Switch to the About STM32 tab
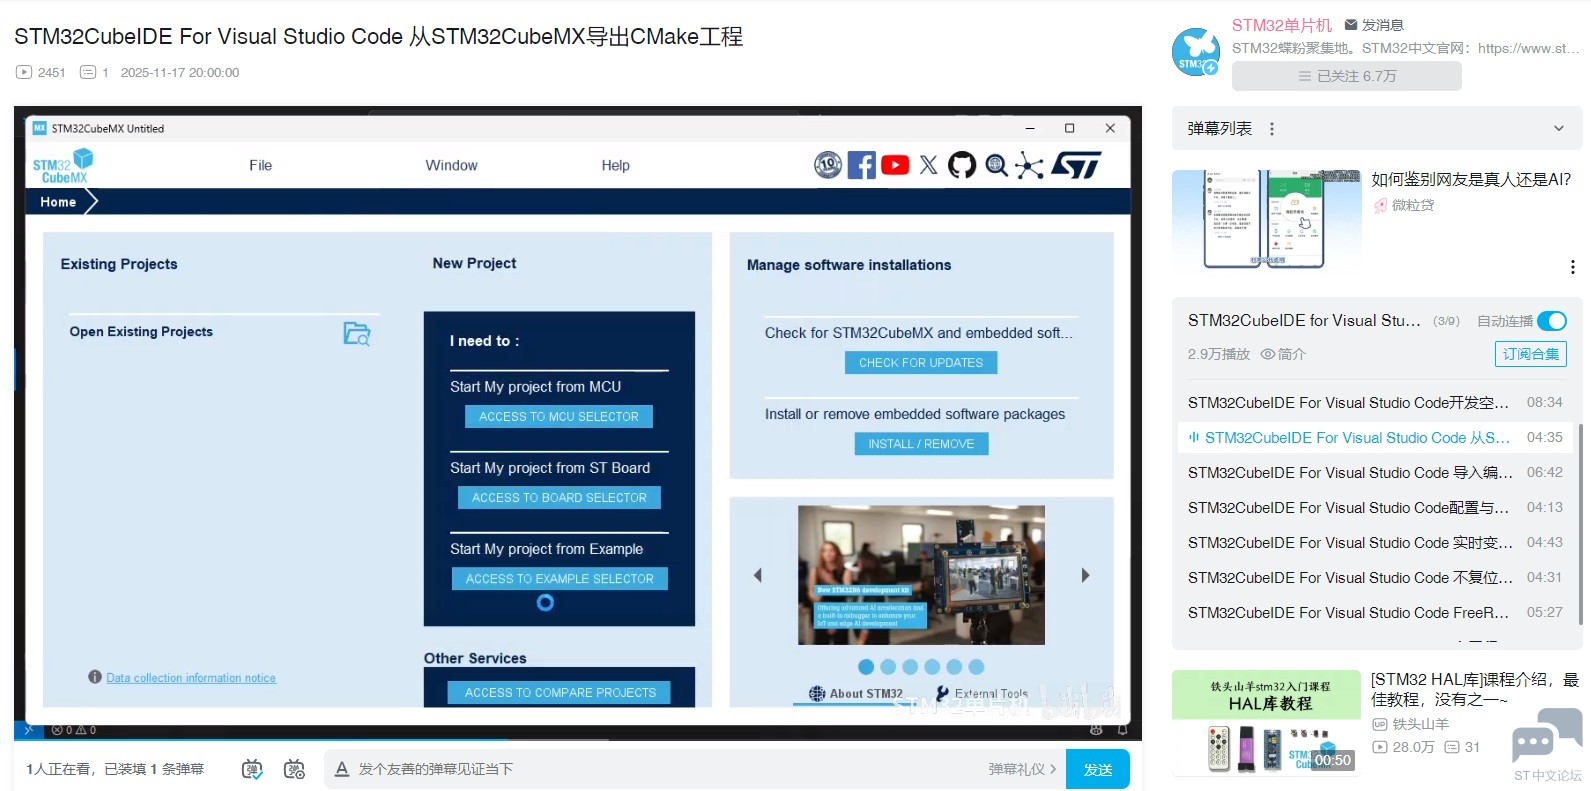Screen dimensions: 1591x791 [856, 693]
